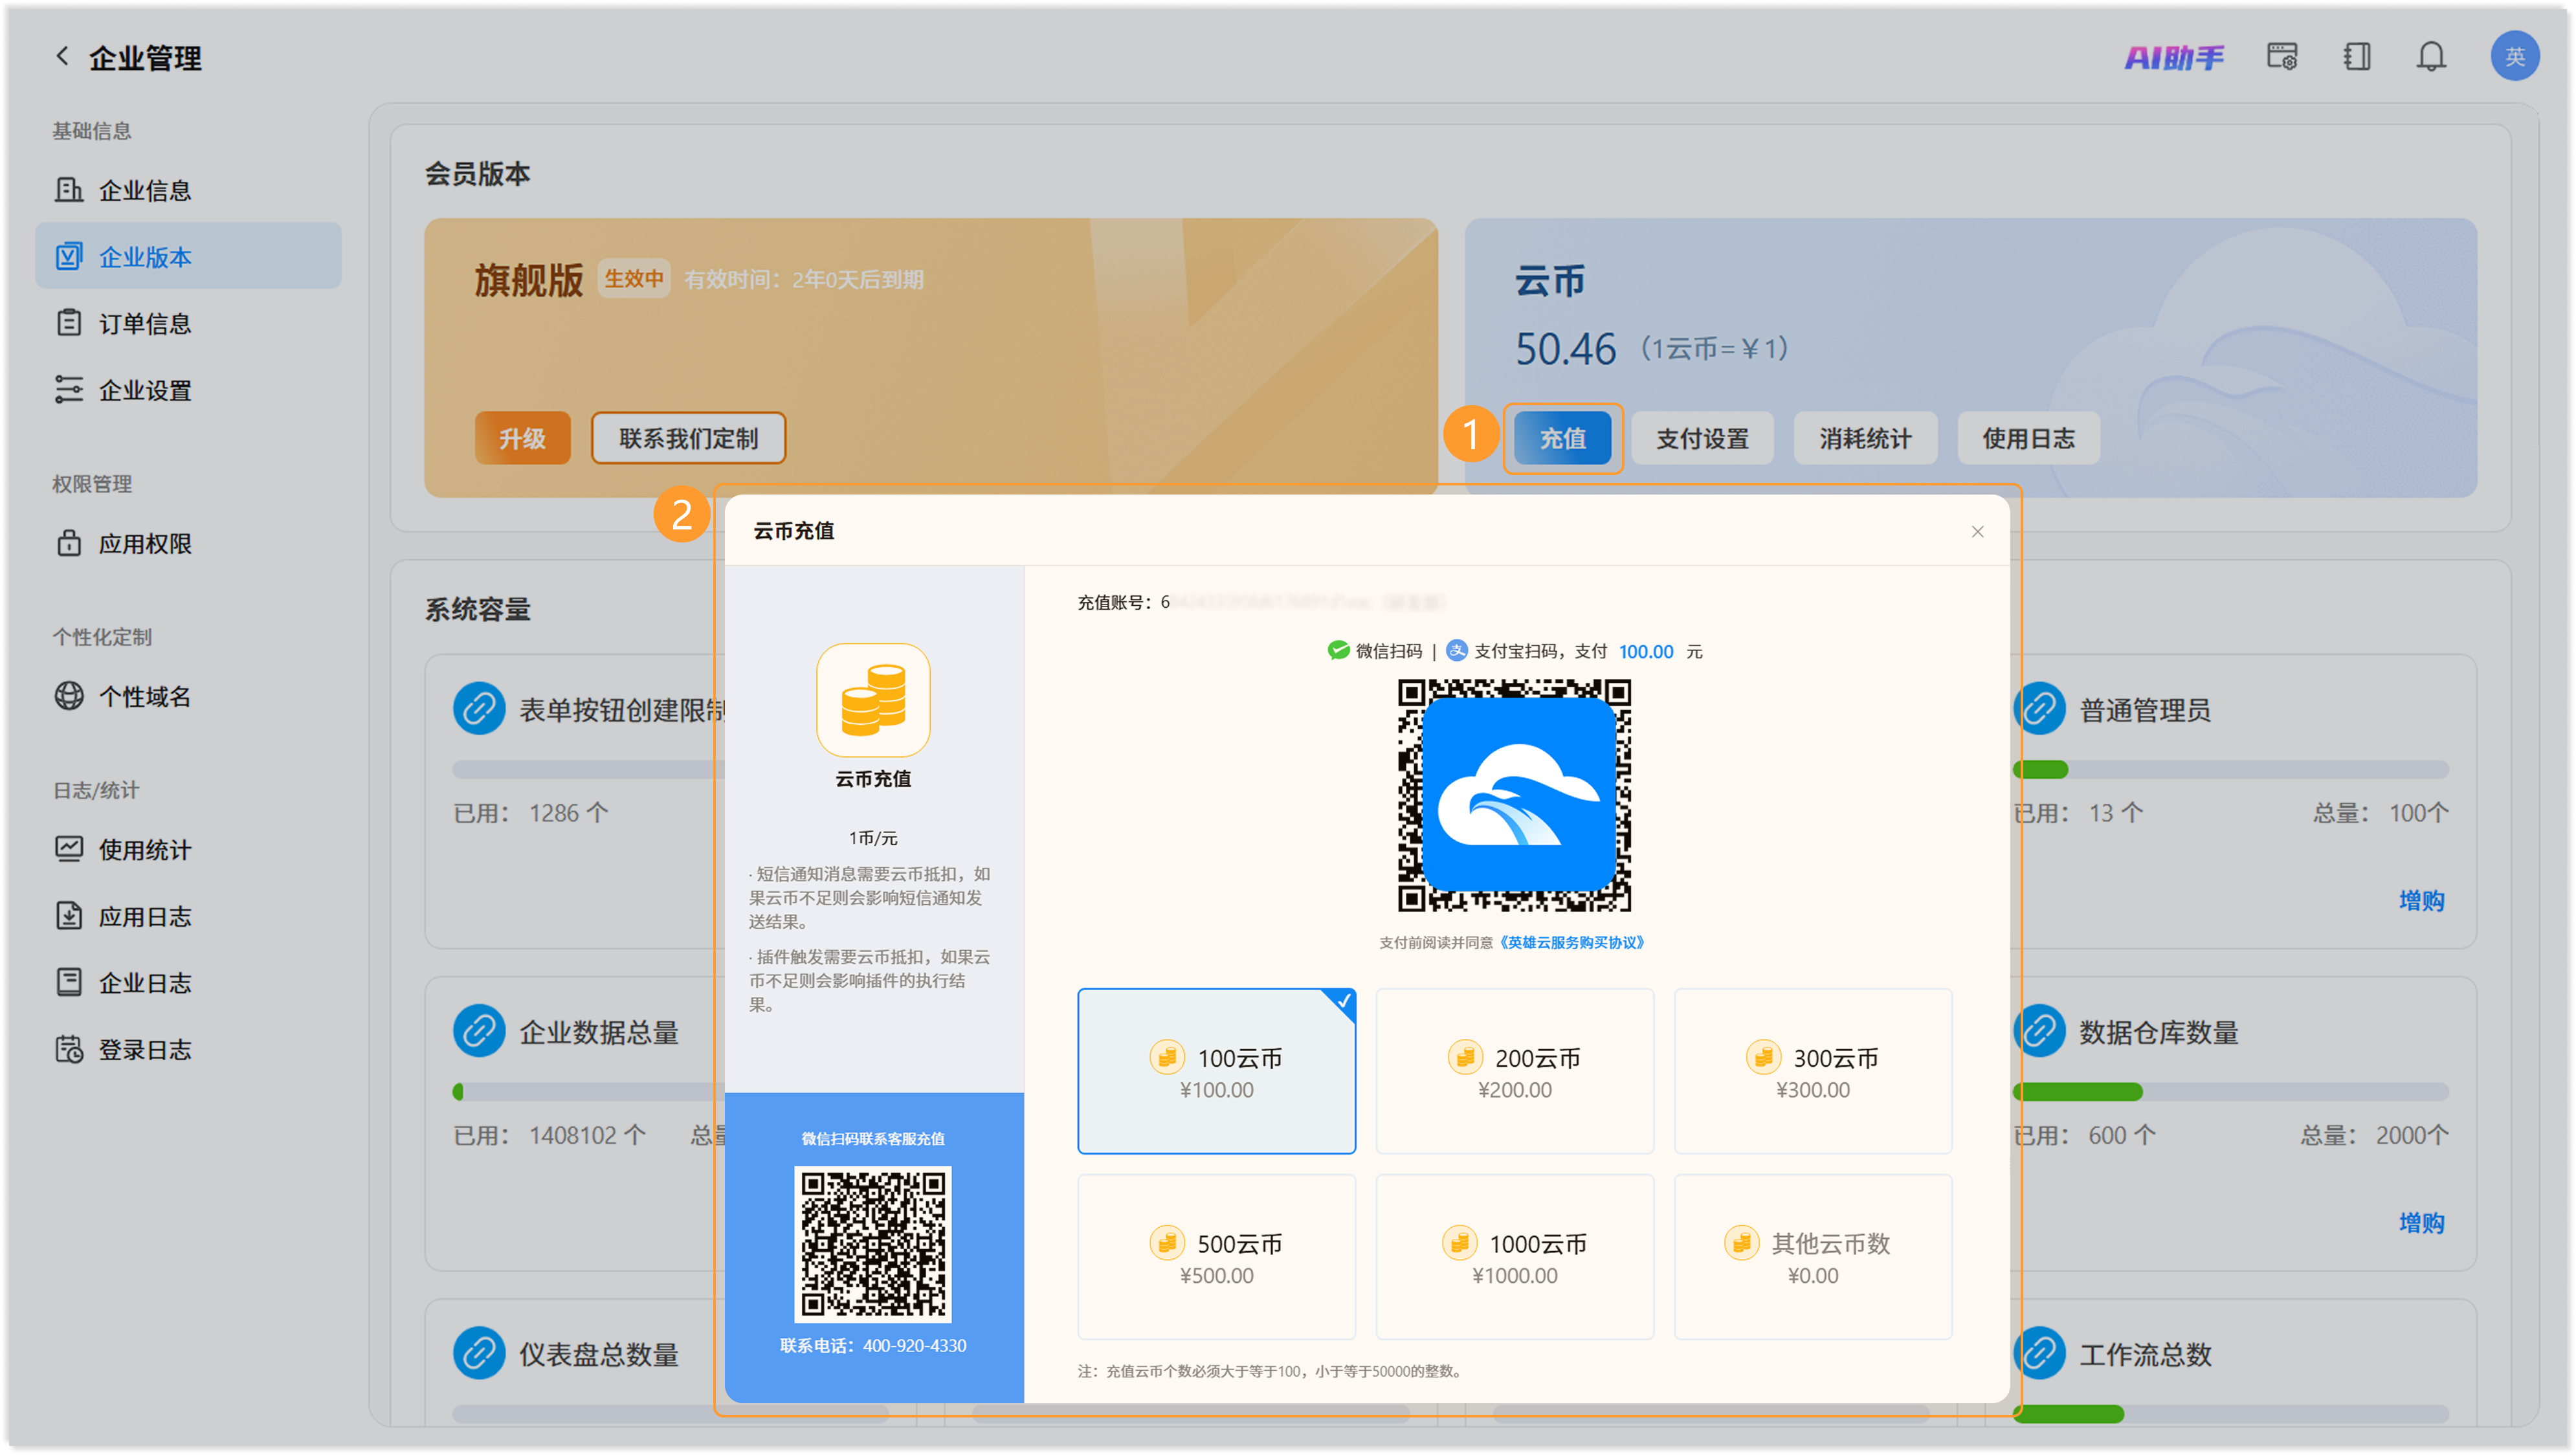Screen dimensions: 2576x1455
Task: Open 个性域名 in the sidebar
Action: [x=188, y=696]
